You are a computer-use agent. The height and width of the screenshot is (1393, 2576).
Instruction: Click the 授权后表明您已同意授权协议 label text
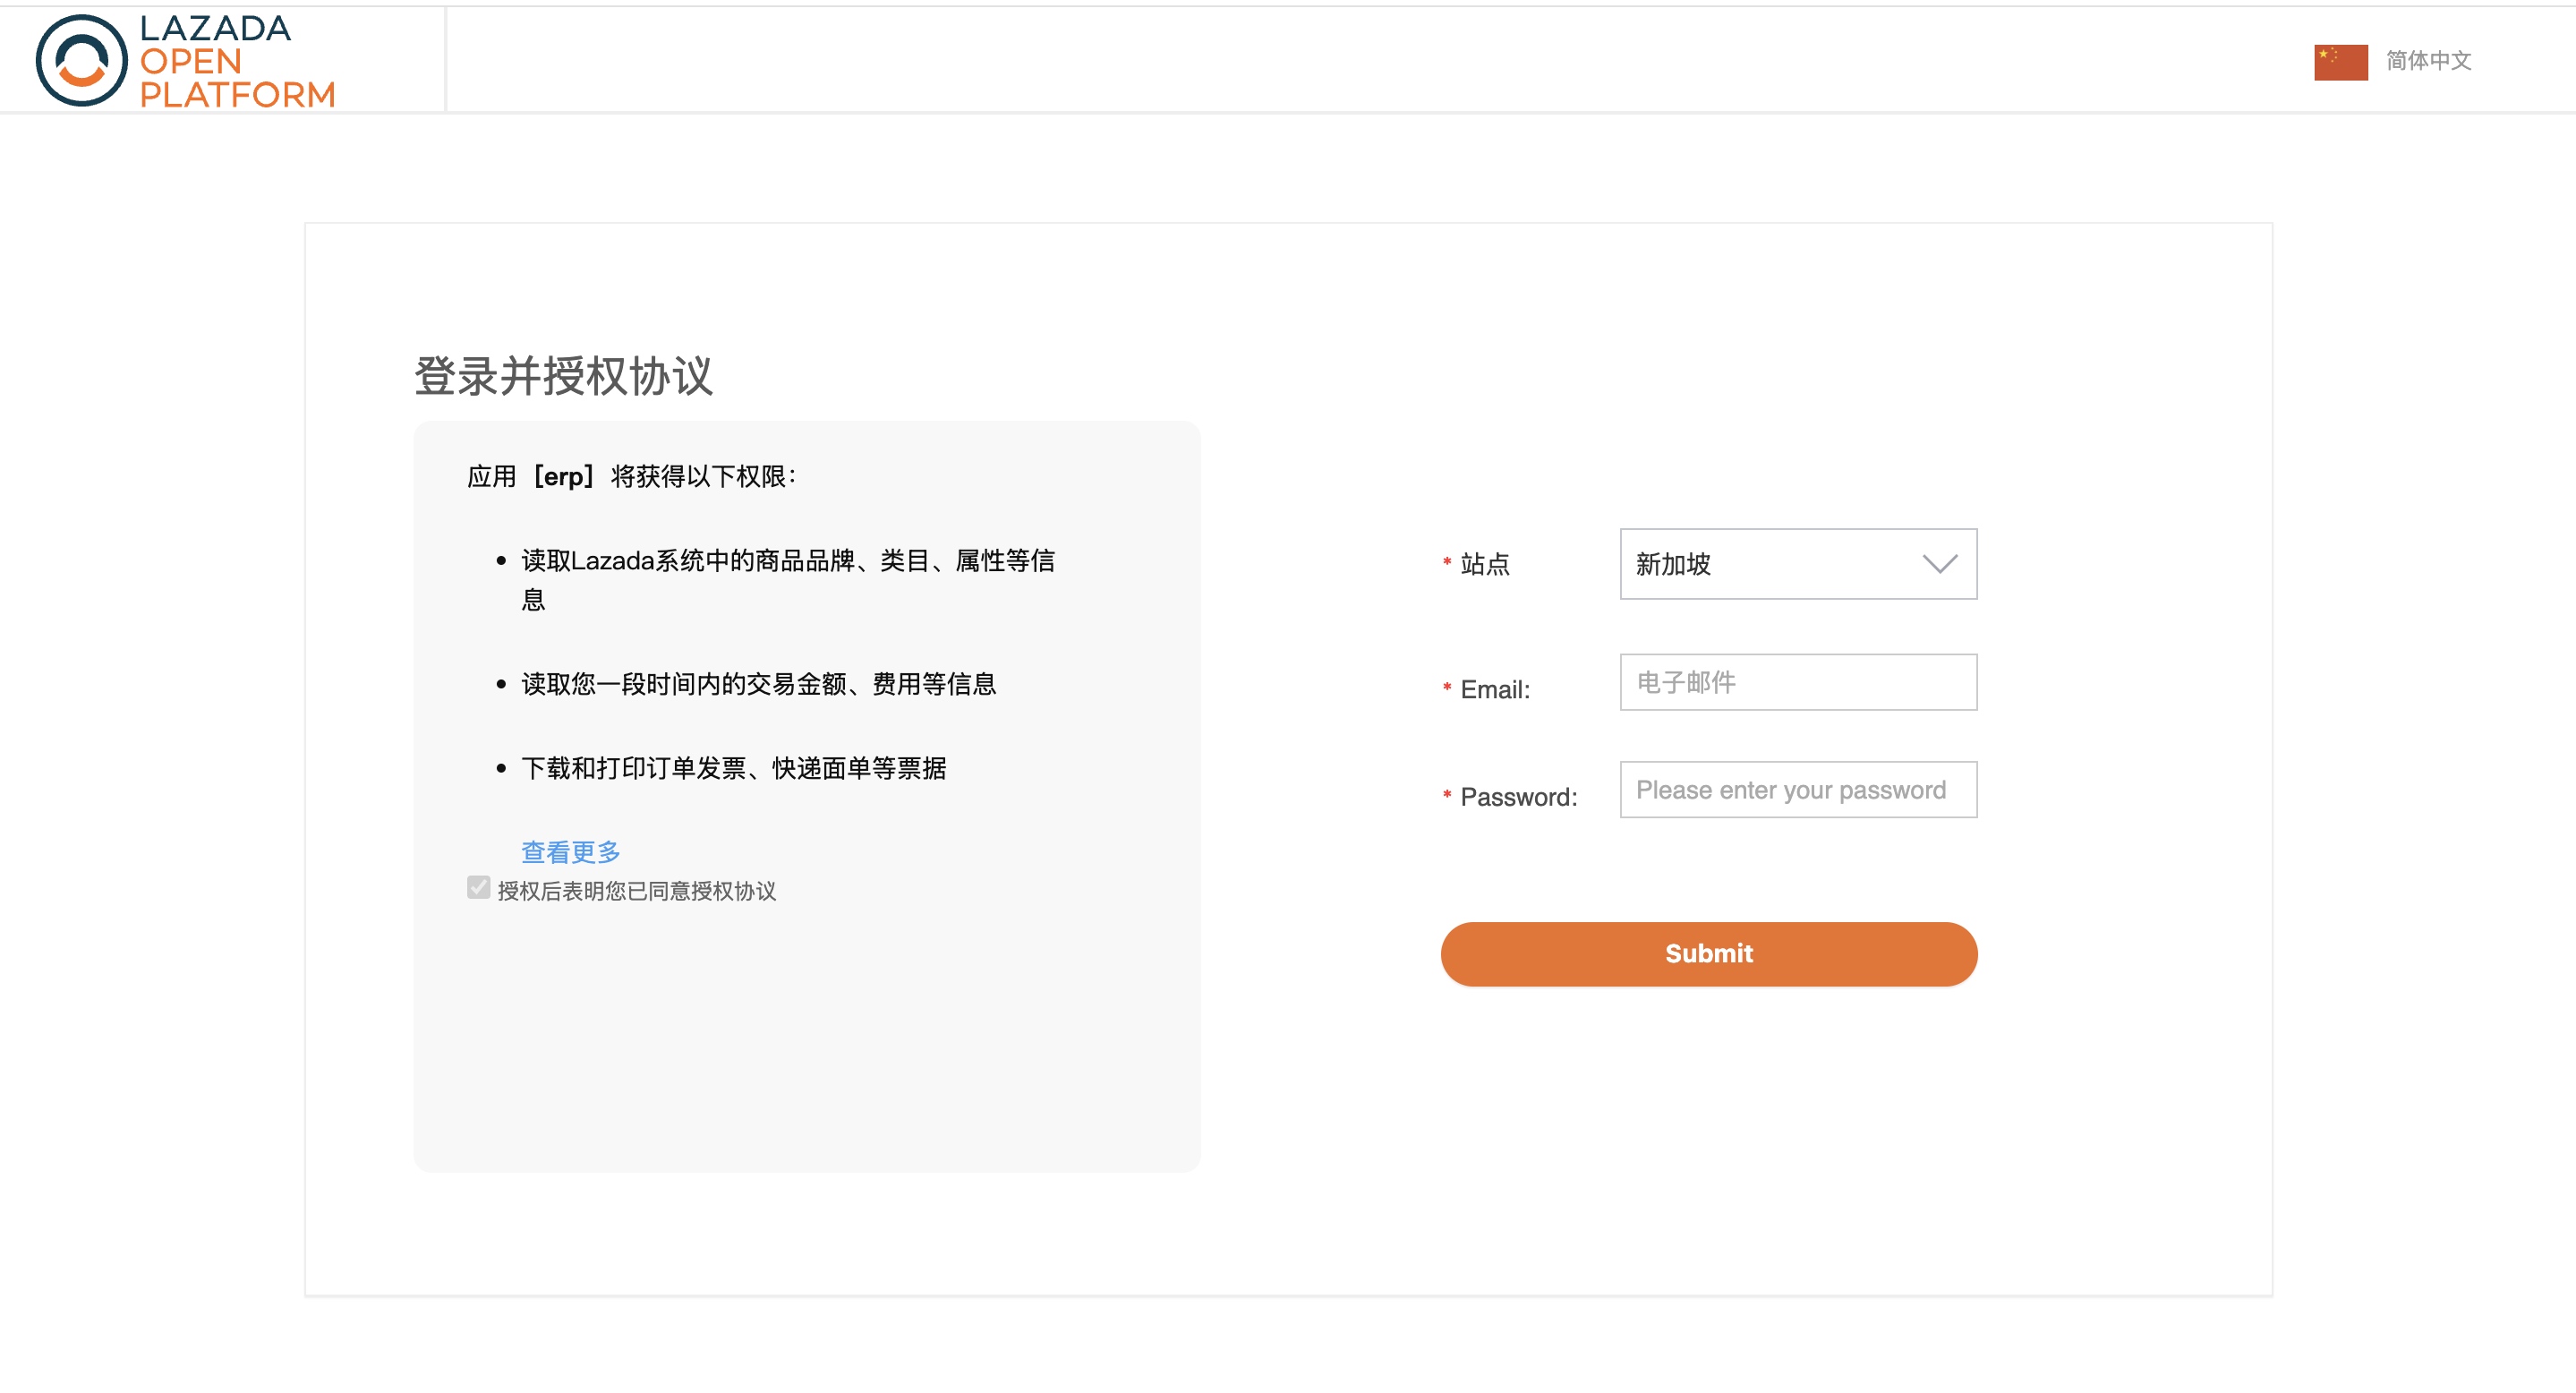click(x=637, y=891)
